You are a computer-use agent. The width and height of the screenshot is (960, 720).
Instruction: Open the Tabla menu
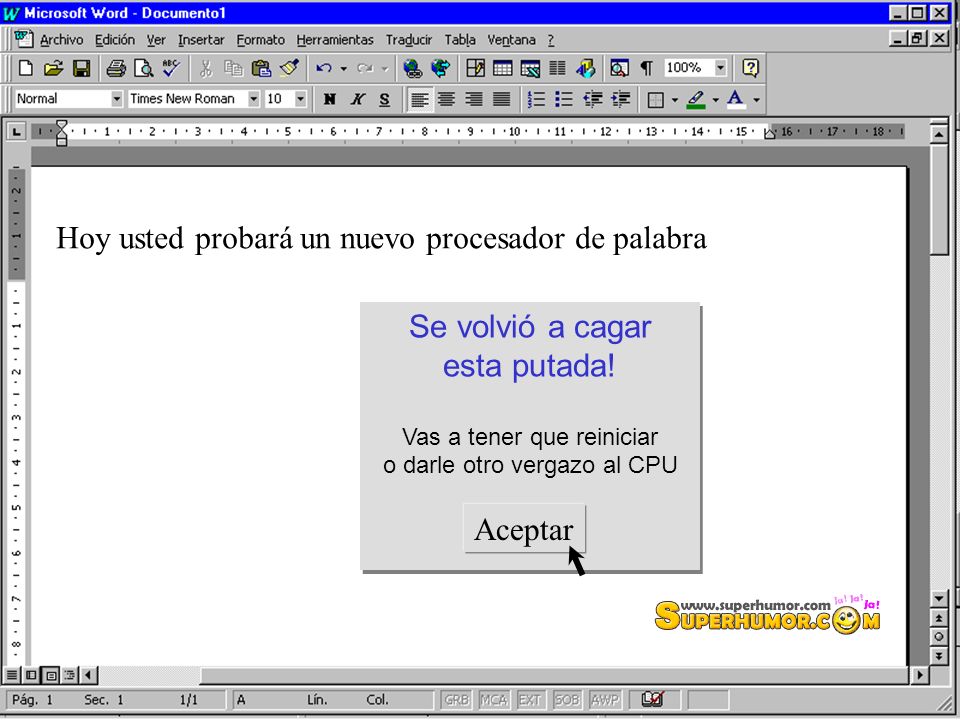point(460,40)
